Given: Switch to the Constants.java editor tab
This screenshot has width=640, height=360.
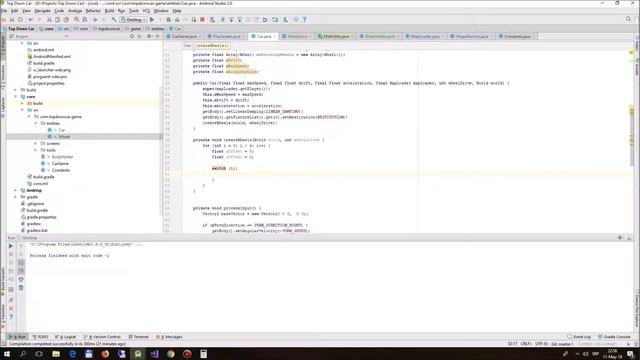Looking at the screenshot, I should tap(517, 36).
